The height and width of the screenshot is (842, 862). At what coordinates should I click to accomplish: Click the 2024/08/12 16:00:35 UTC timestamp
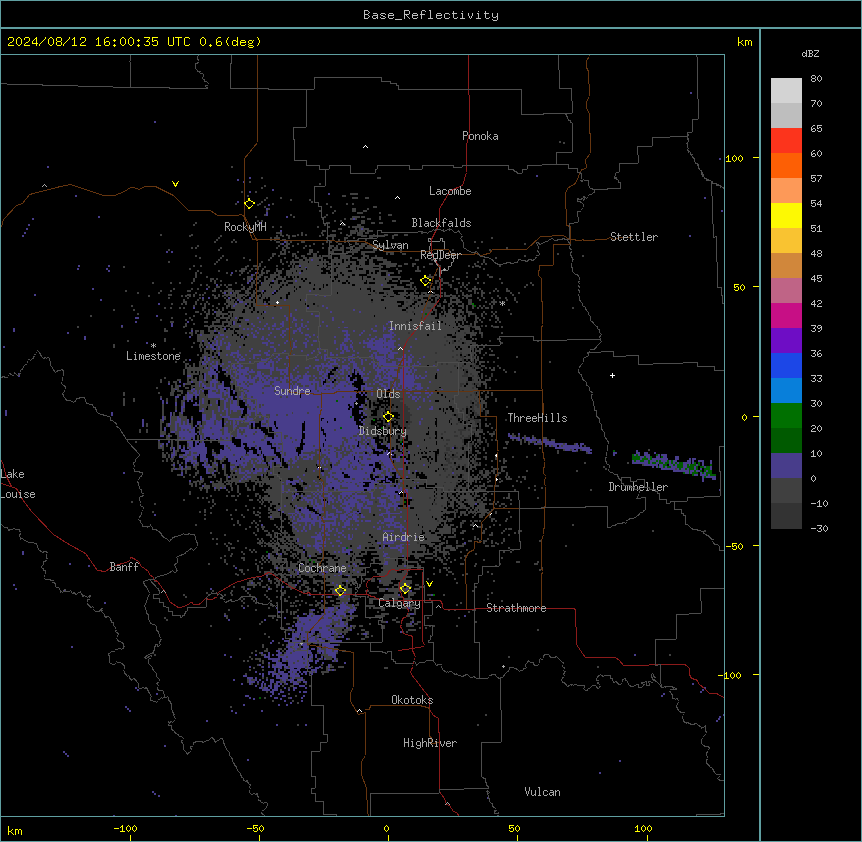click(x=99, y=42)
